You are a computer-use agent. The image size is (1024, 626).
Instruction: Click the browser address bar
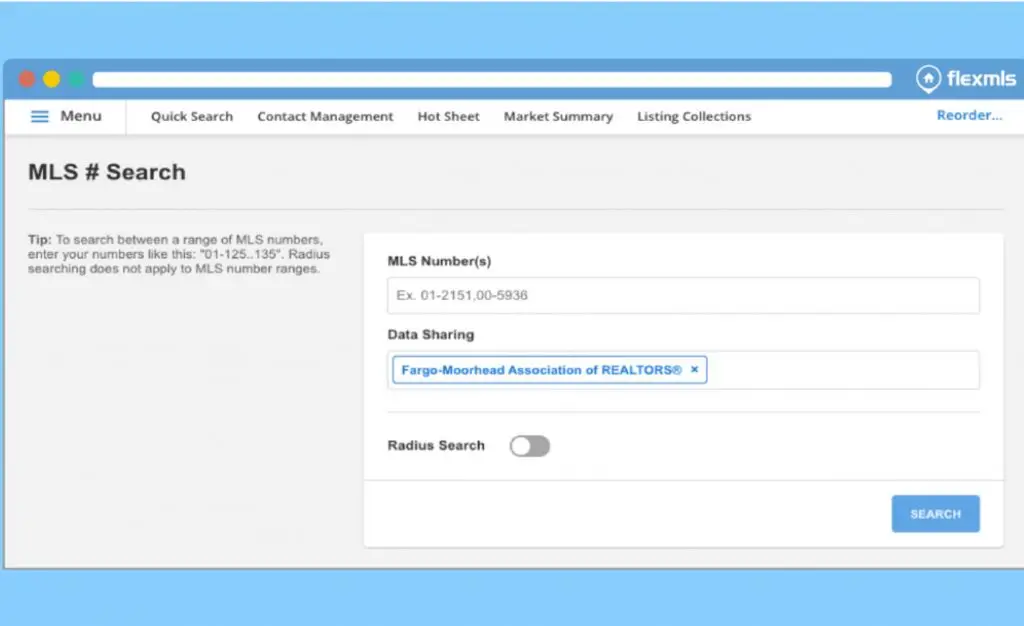pyautogui.click(x=491, y=79)
